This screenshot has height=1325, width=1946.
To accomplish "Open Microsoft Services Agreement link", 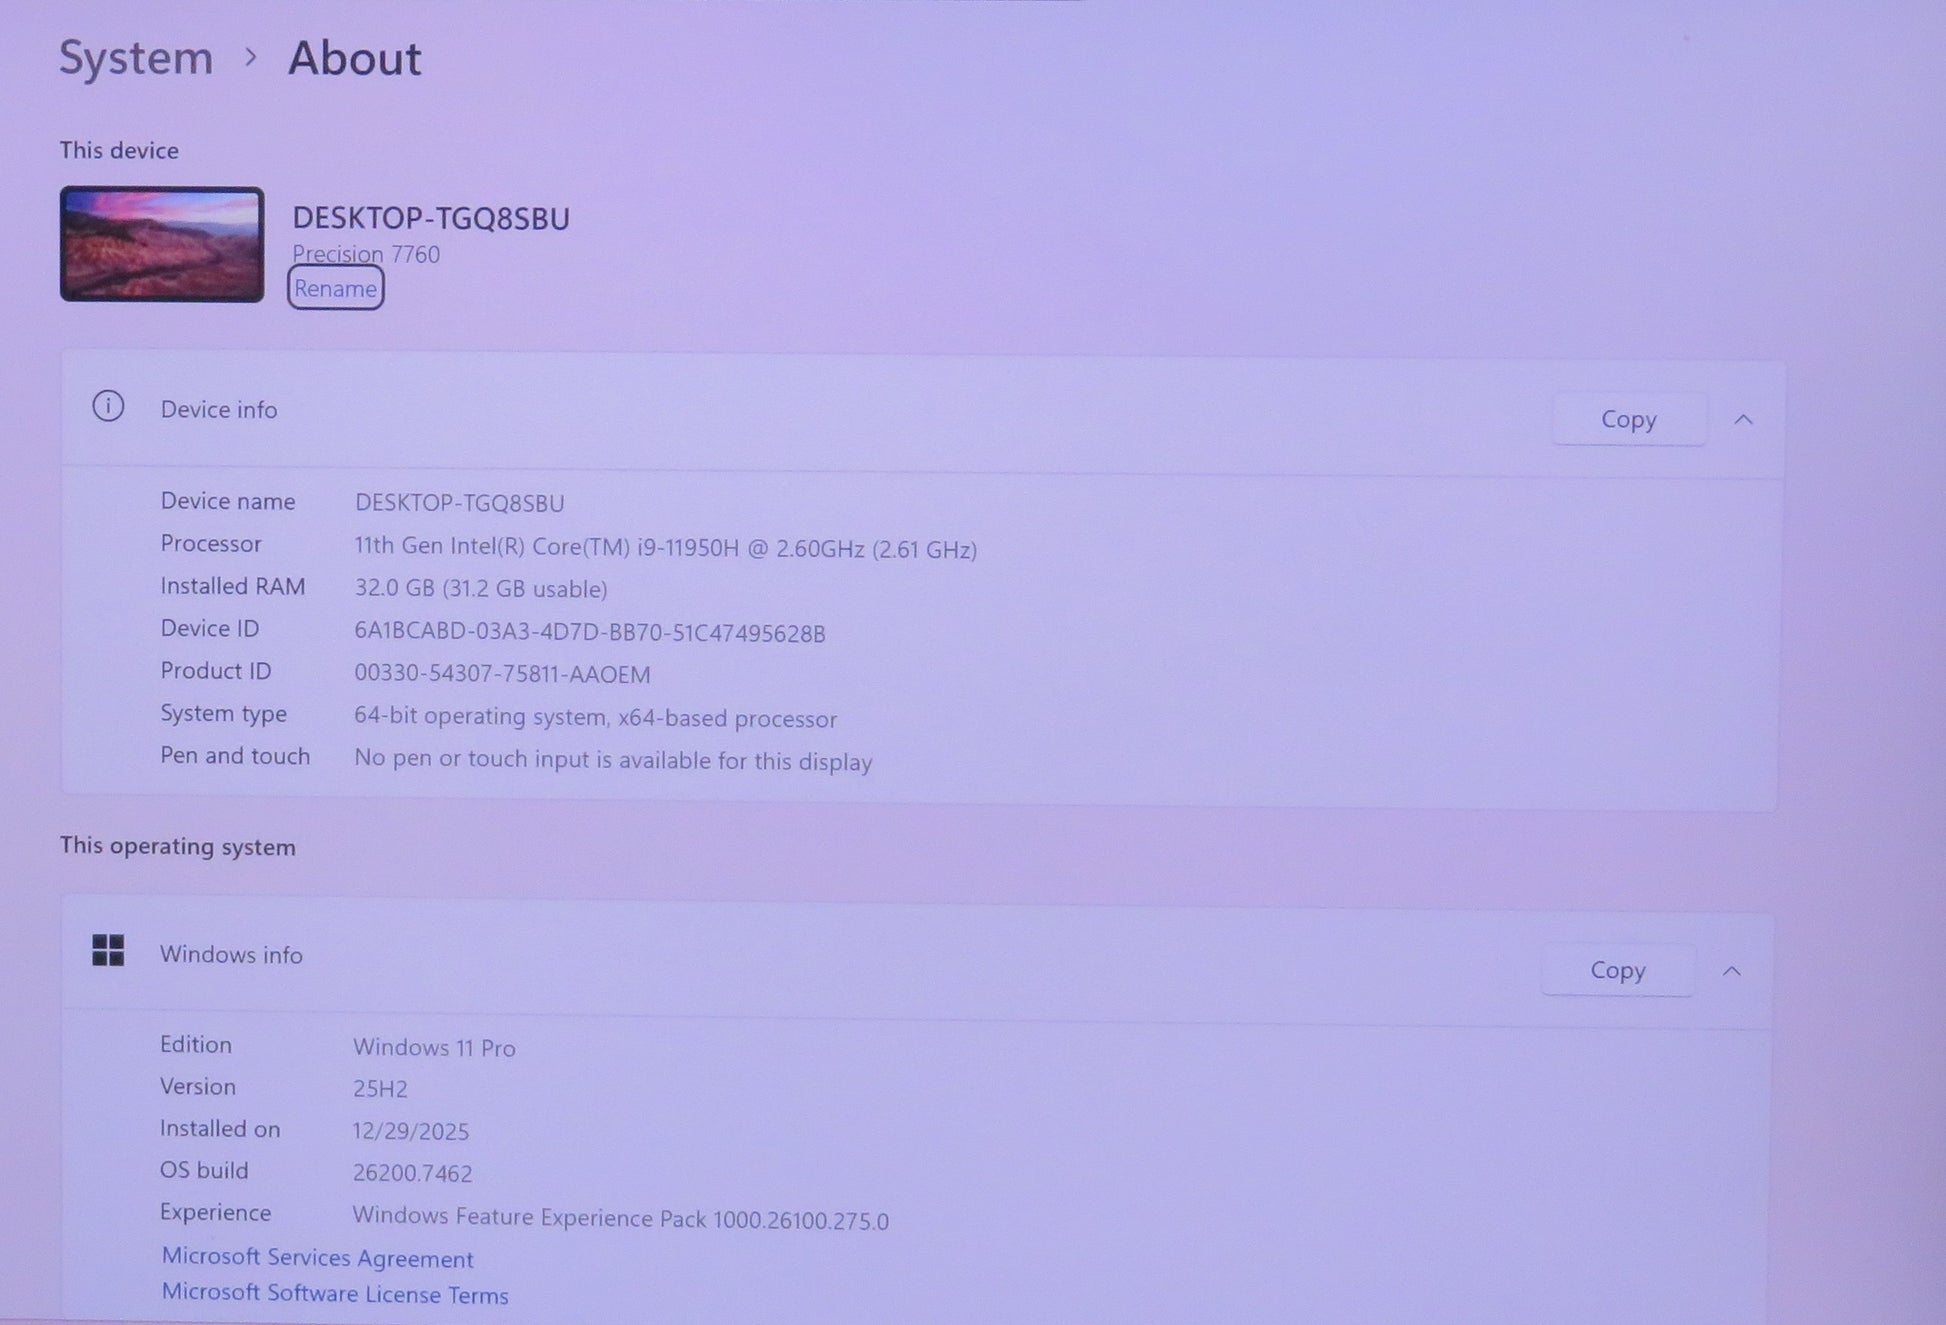I will click(x=317, y=1257).
